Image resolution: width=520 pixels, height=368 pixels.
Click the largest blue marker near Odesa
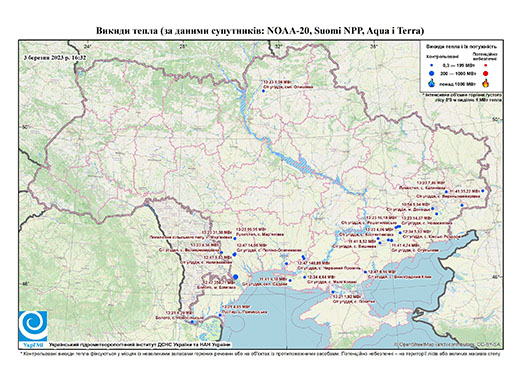(236, 277)
